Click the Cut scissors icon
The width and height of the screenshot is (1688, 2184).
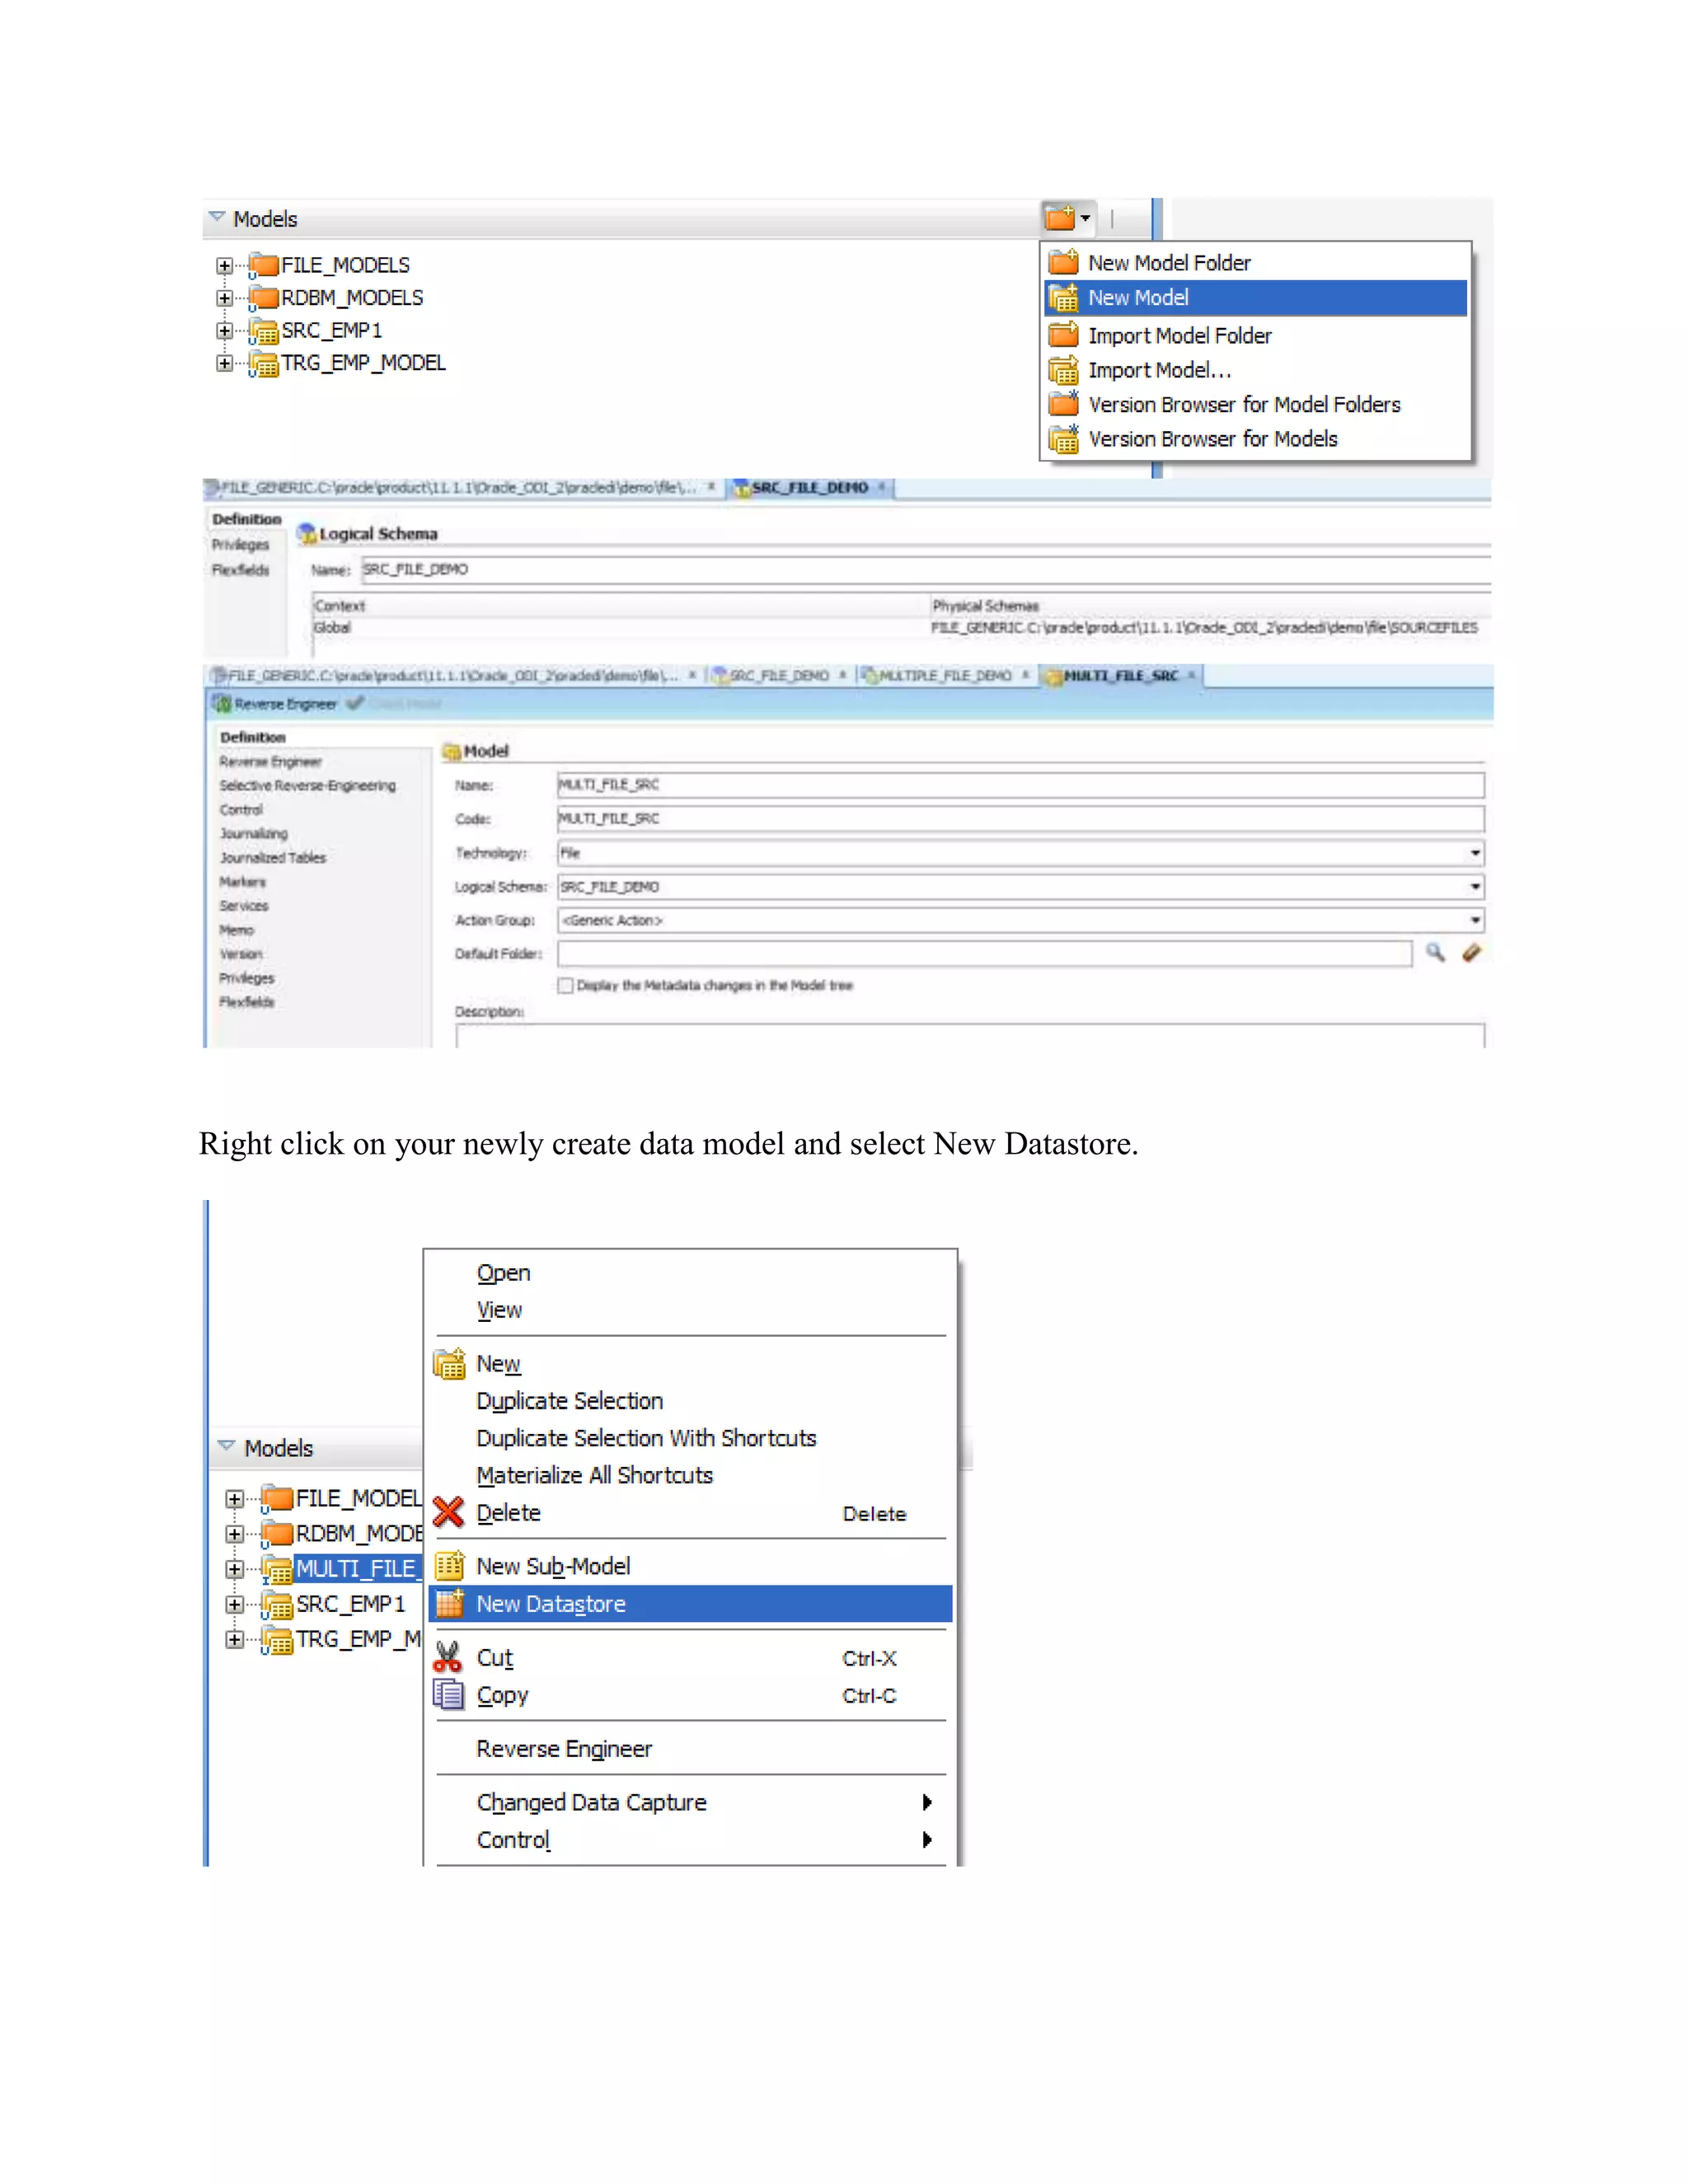(448, 1658)
